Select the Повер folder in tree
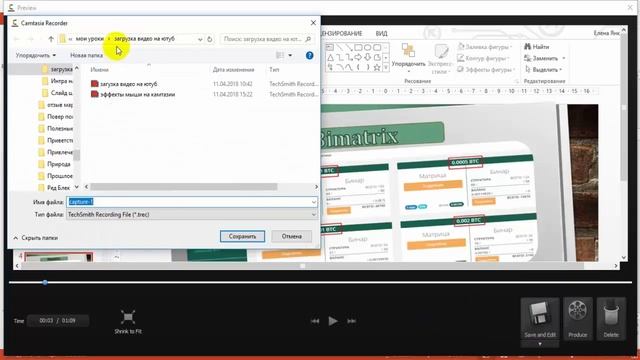 [x=55, y=117]
